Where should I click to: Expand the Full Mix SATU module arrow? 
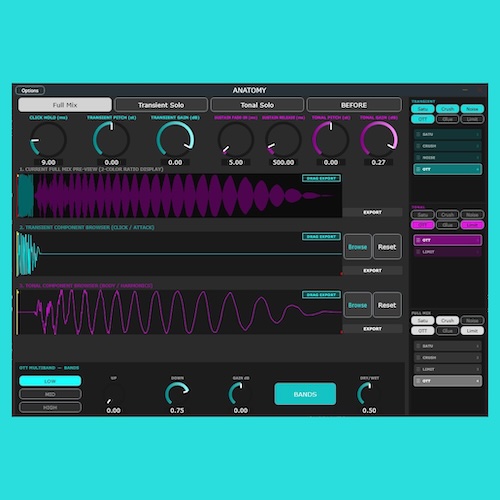pos(477,346)
